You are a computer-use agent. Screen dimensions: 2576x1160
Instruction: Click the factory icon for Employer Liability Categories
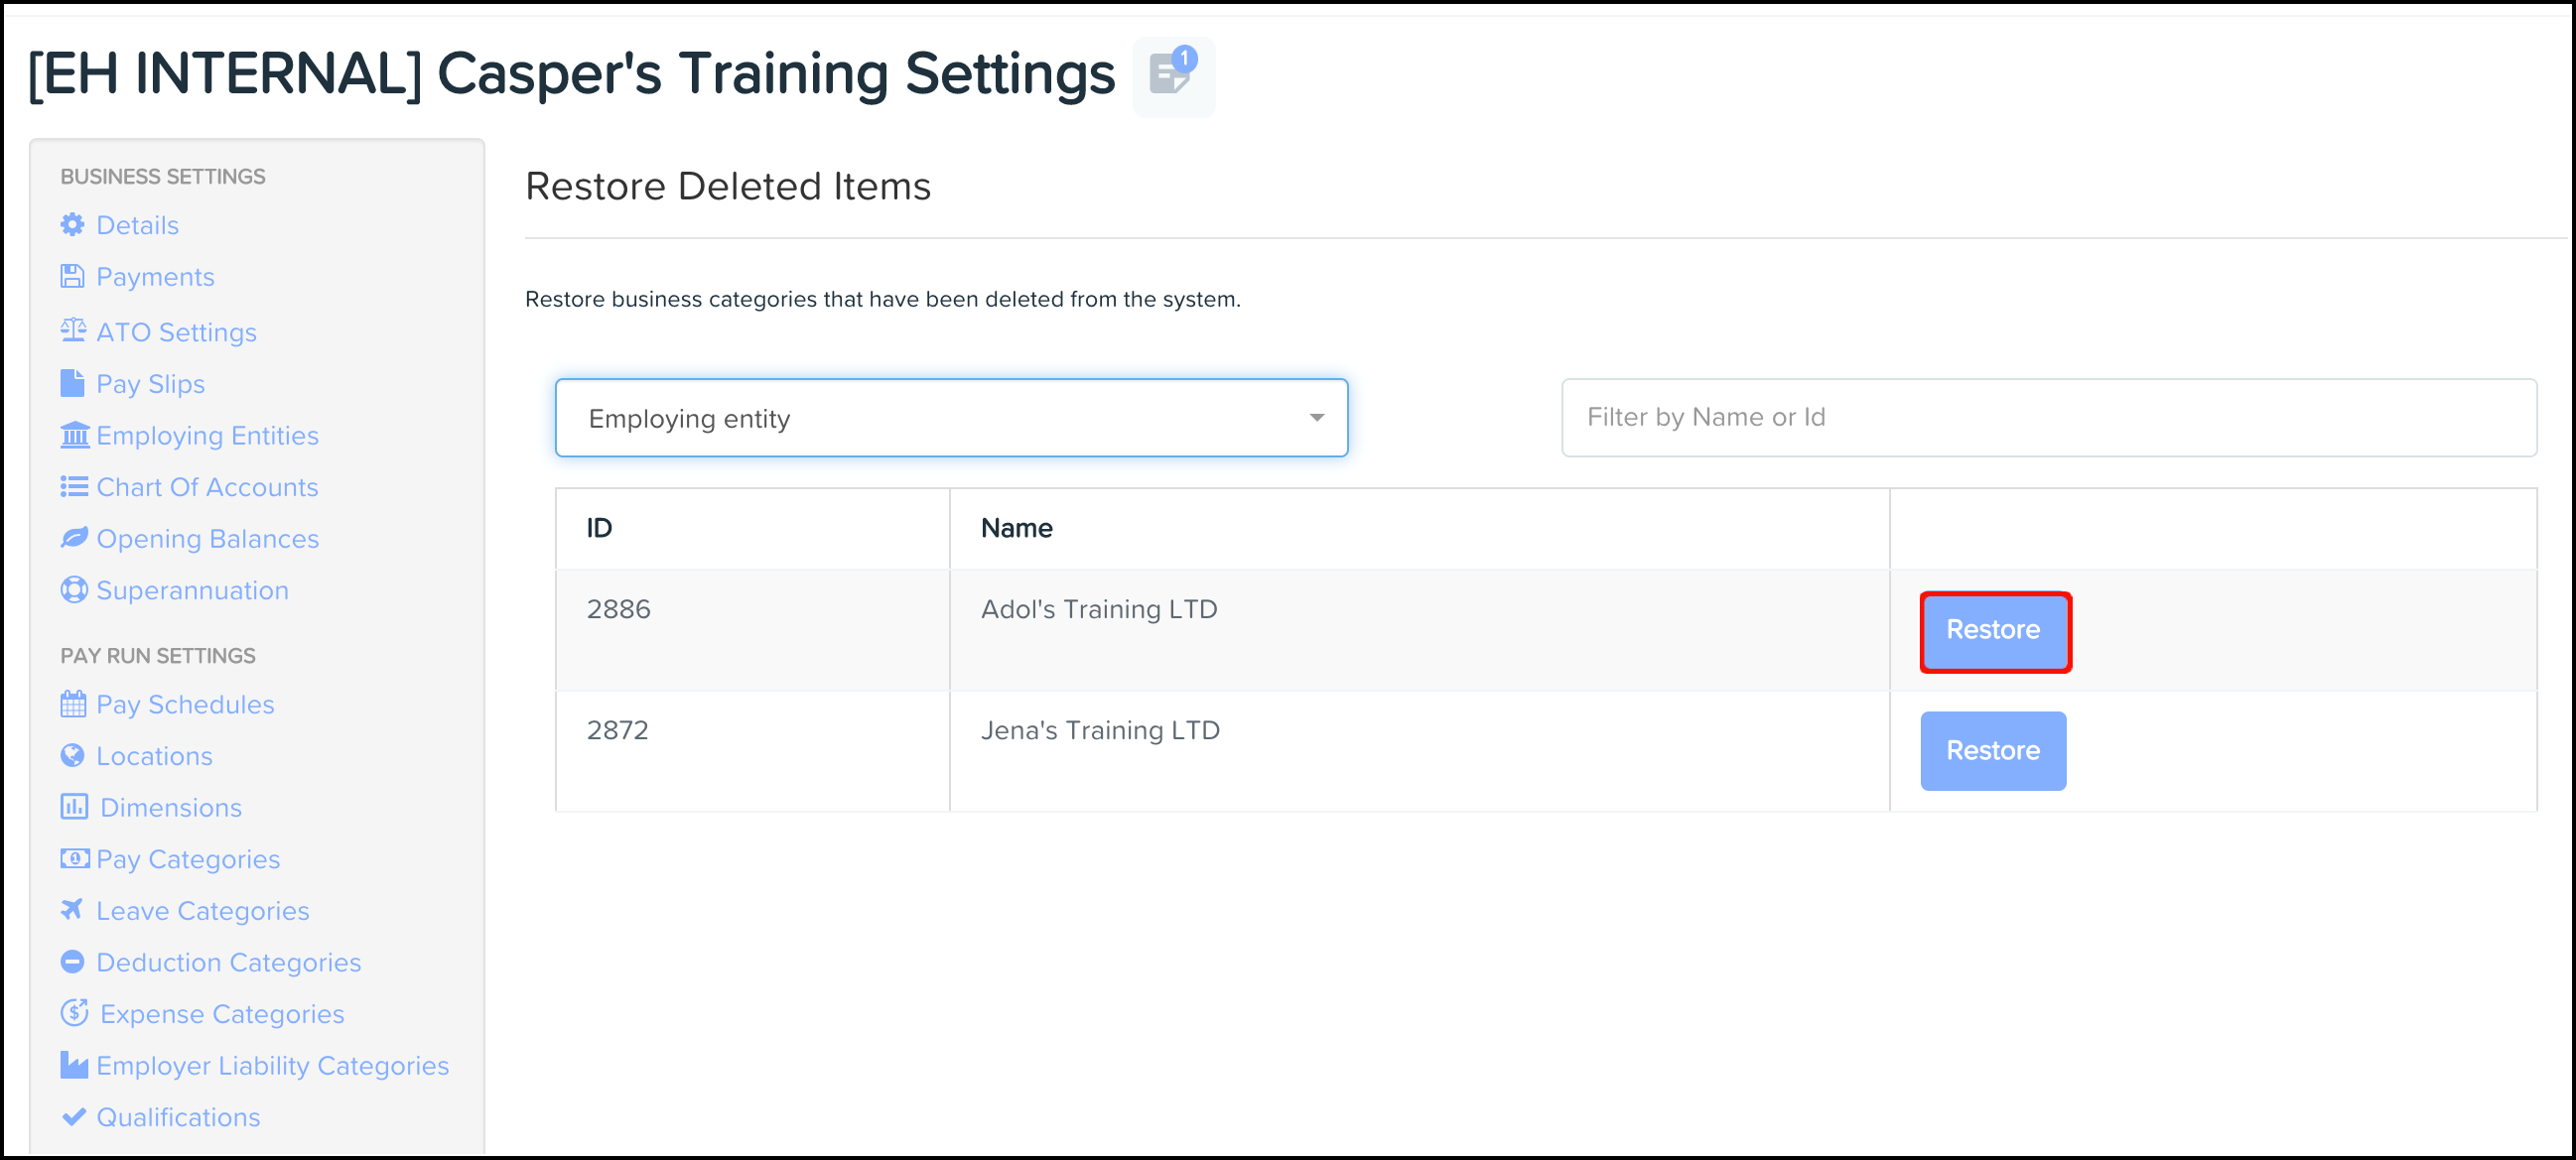point(73,1065)
